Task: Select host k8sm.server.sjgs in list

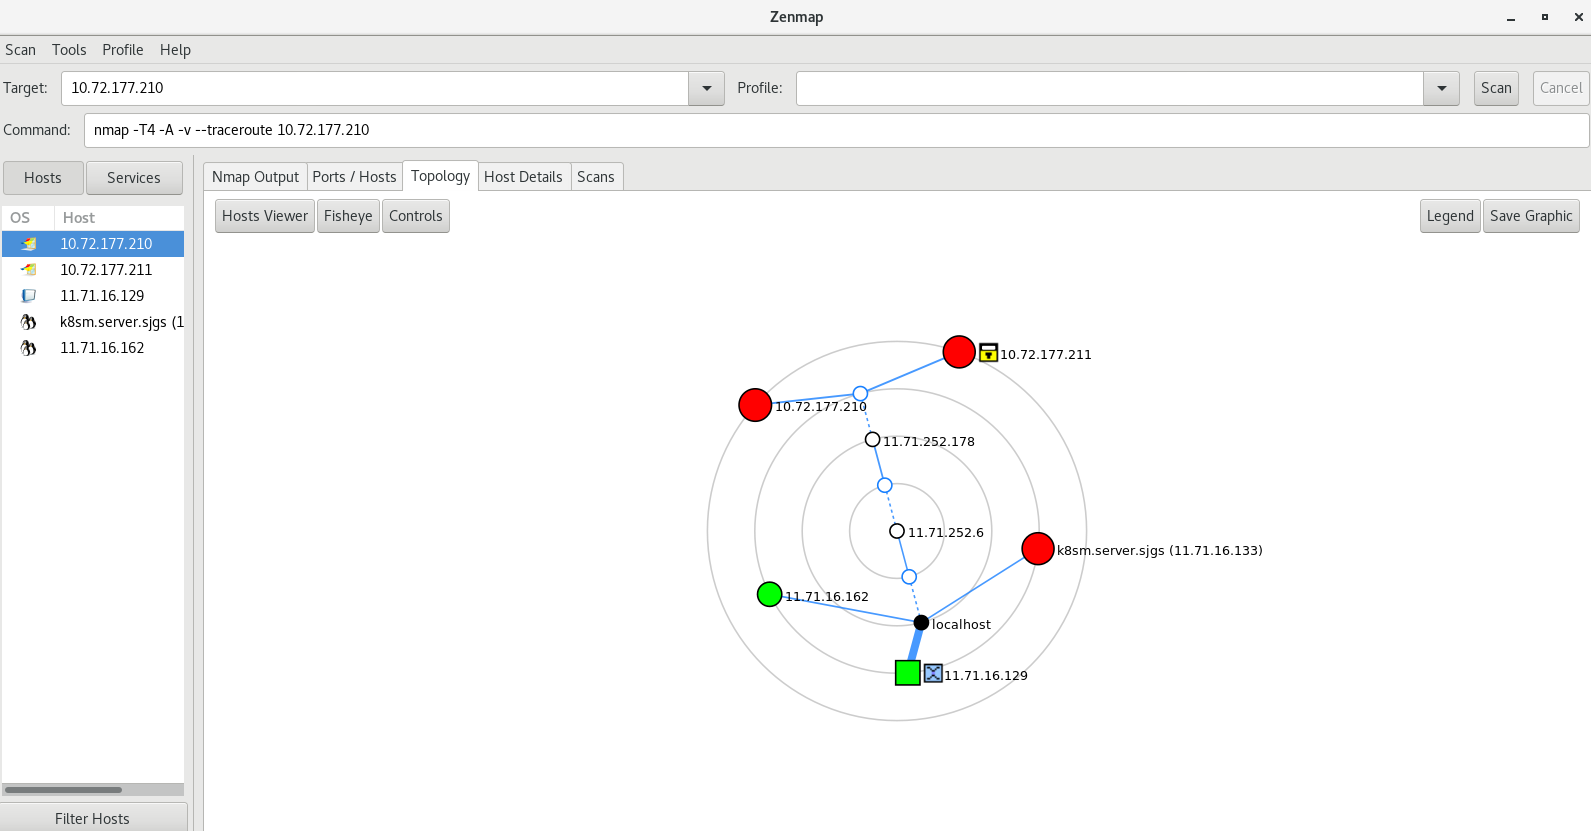Action: [93, 322]
